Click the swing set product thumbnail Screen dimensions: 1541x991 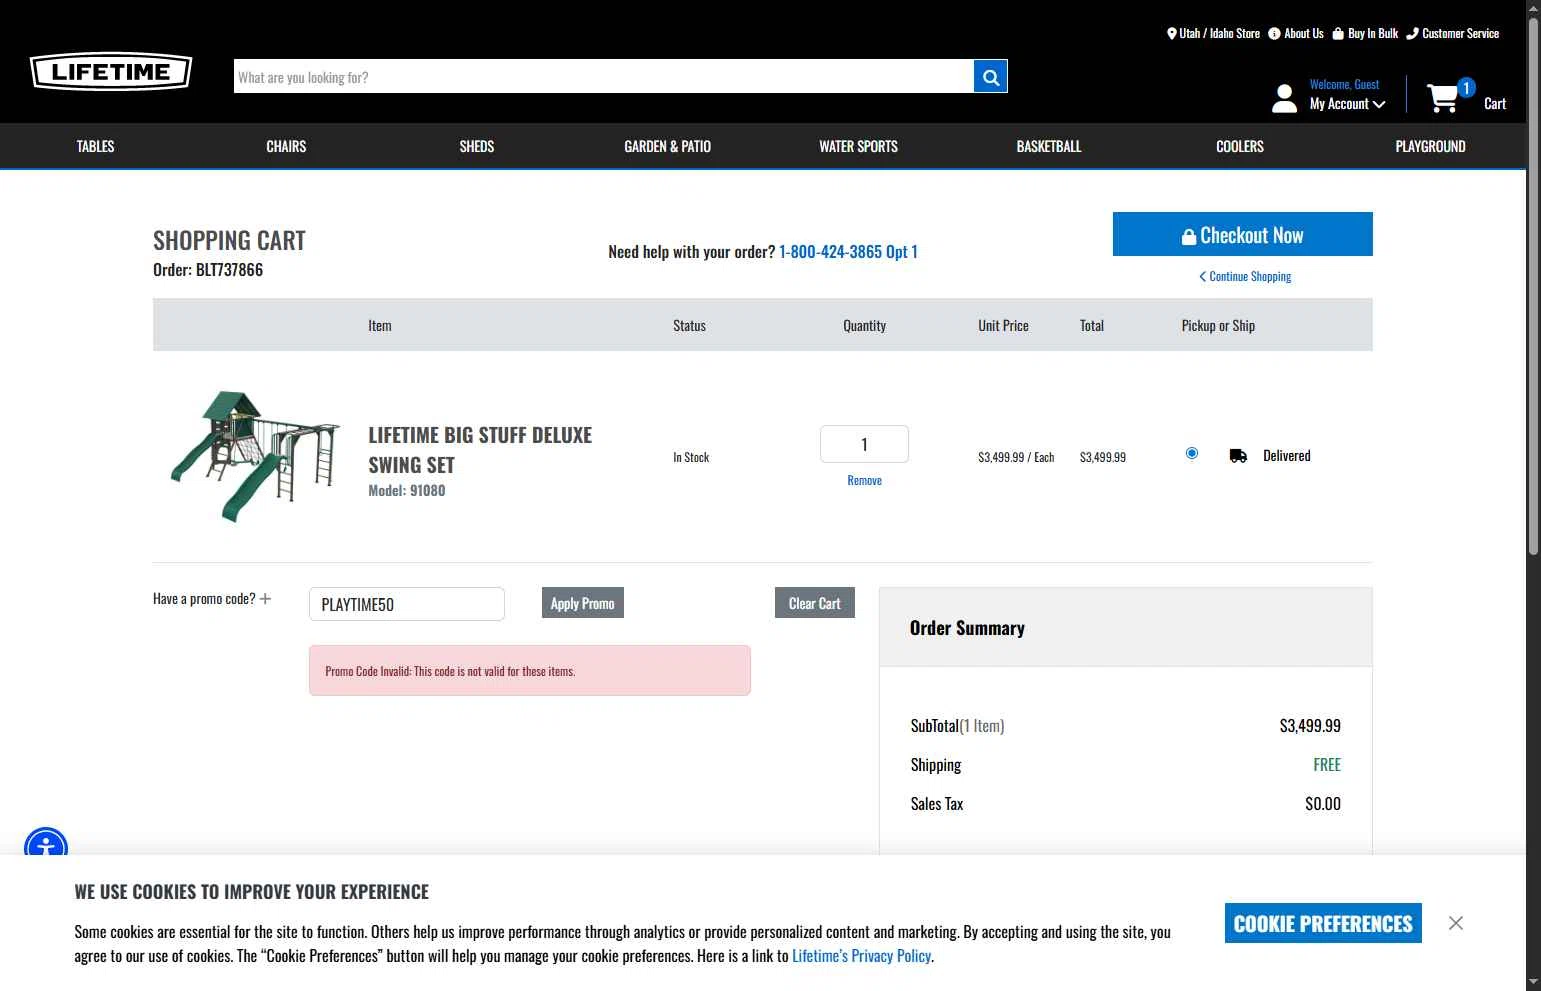pos(256,456)
